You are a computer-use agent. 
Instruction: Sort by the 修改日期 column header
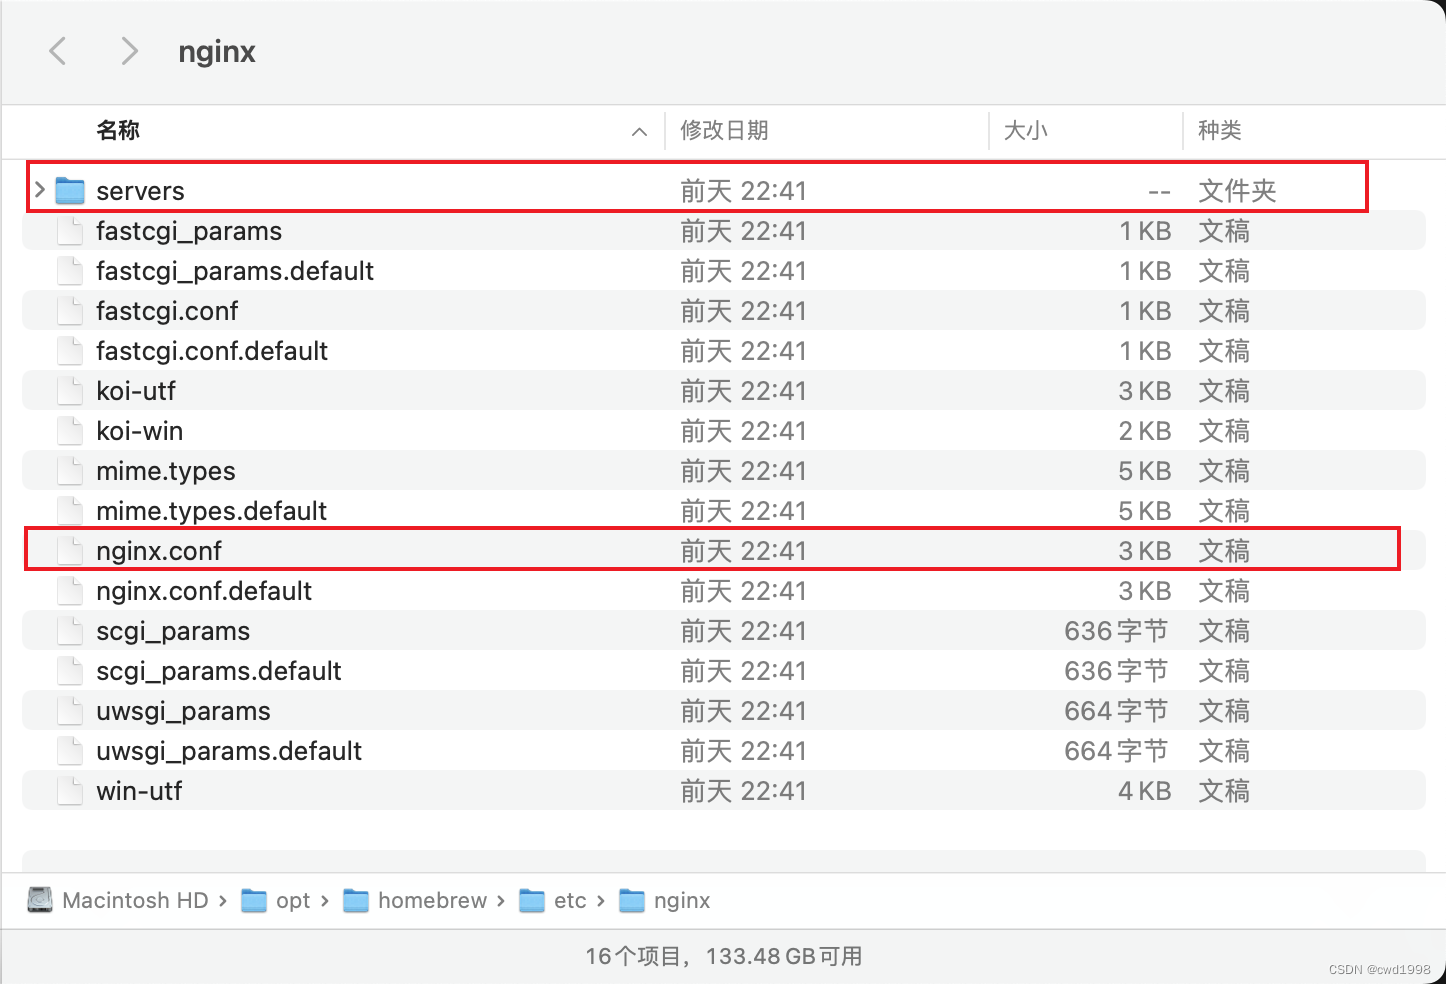coord(725,130)
